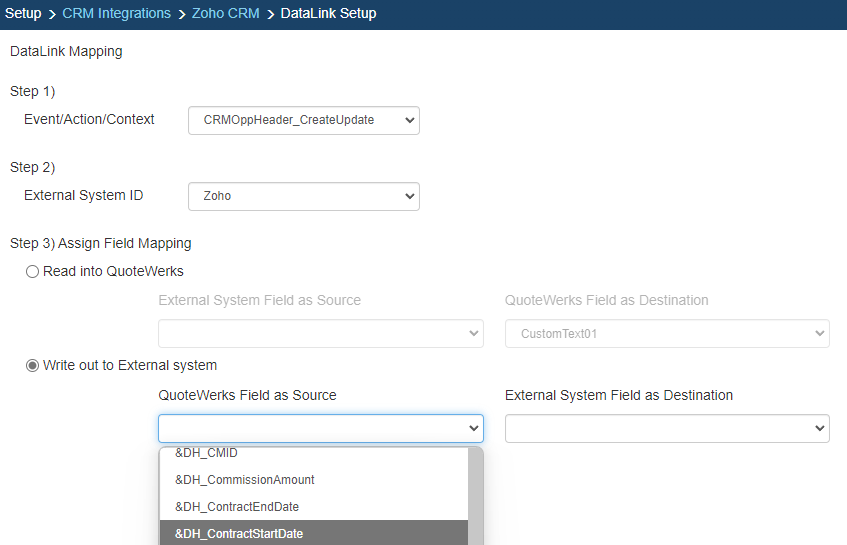Select the &DH_CommissionAmount option
This screenshot has width=847, height=545.
point(244,480)
